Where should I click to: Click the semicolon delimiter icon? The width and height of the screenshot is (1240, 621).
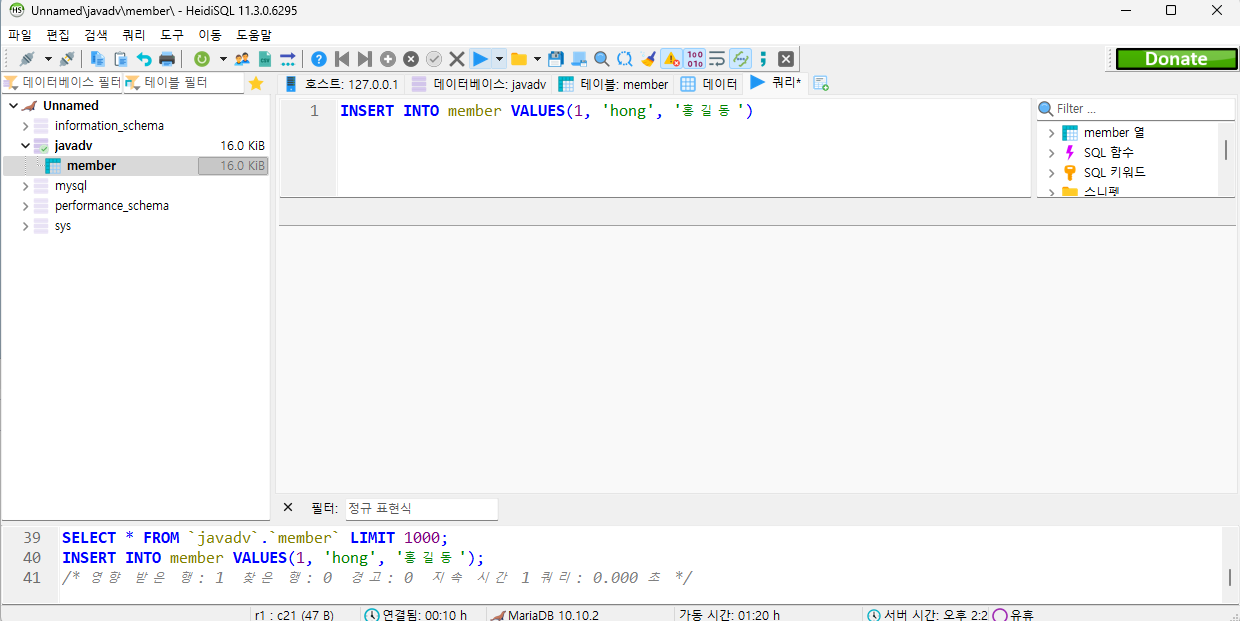coord(763,59)
